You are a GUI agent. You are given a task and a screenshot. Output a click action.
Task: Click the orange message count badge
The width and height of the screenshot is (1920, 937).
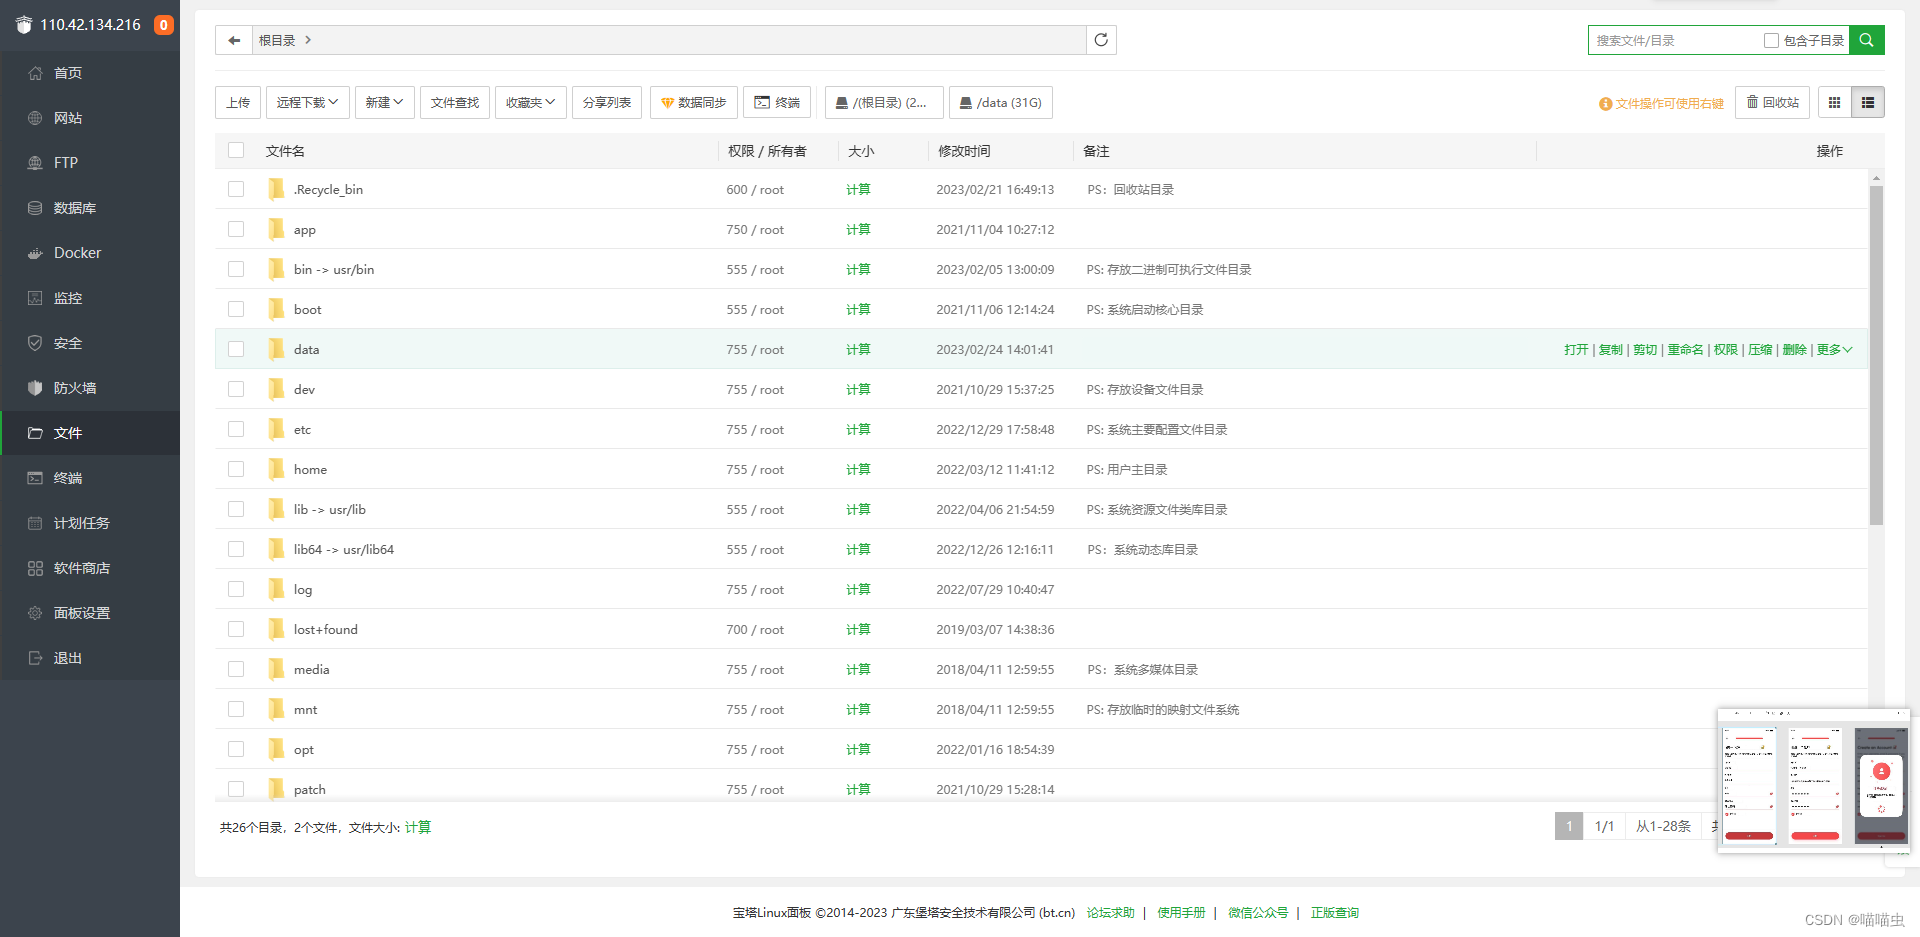(163, 25)
